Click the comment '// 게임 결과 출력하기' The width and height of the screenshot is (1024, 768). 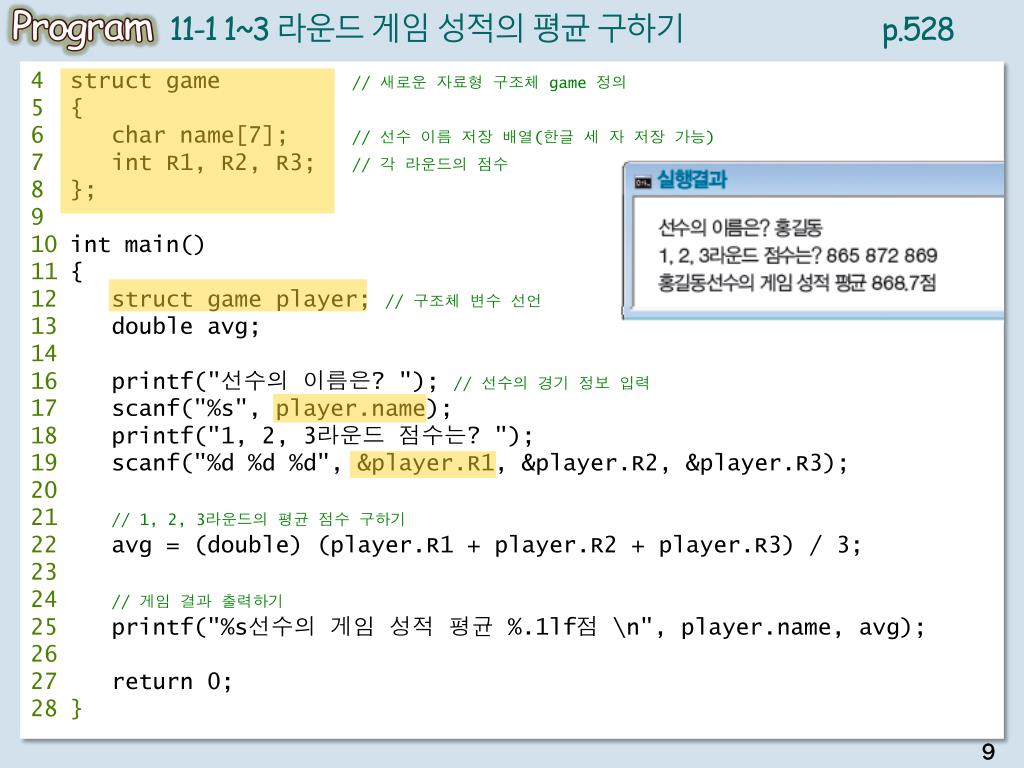[197, 601]
